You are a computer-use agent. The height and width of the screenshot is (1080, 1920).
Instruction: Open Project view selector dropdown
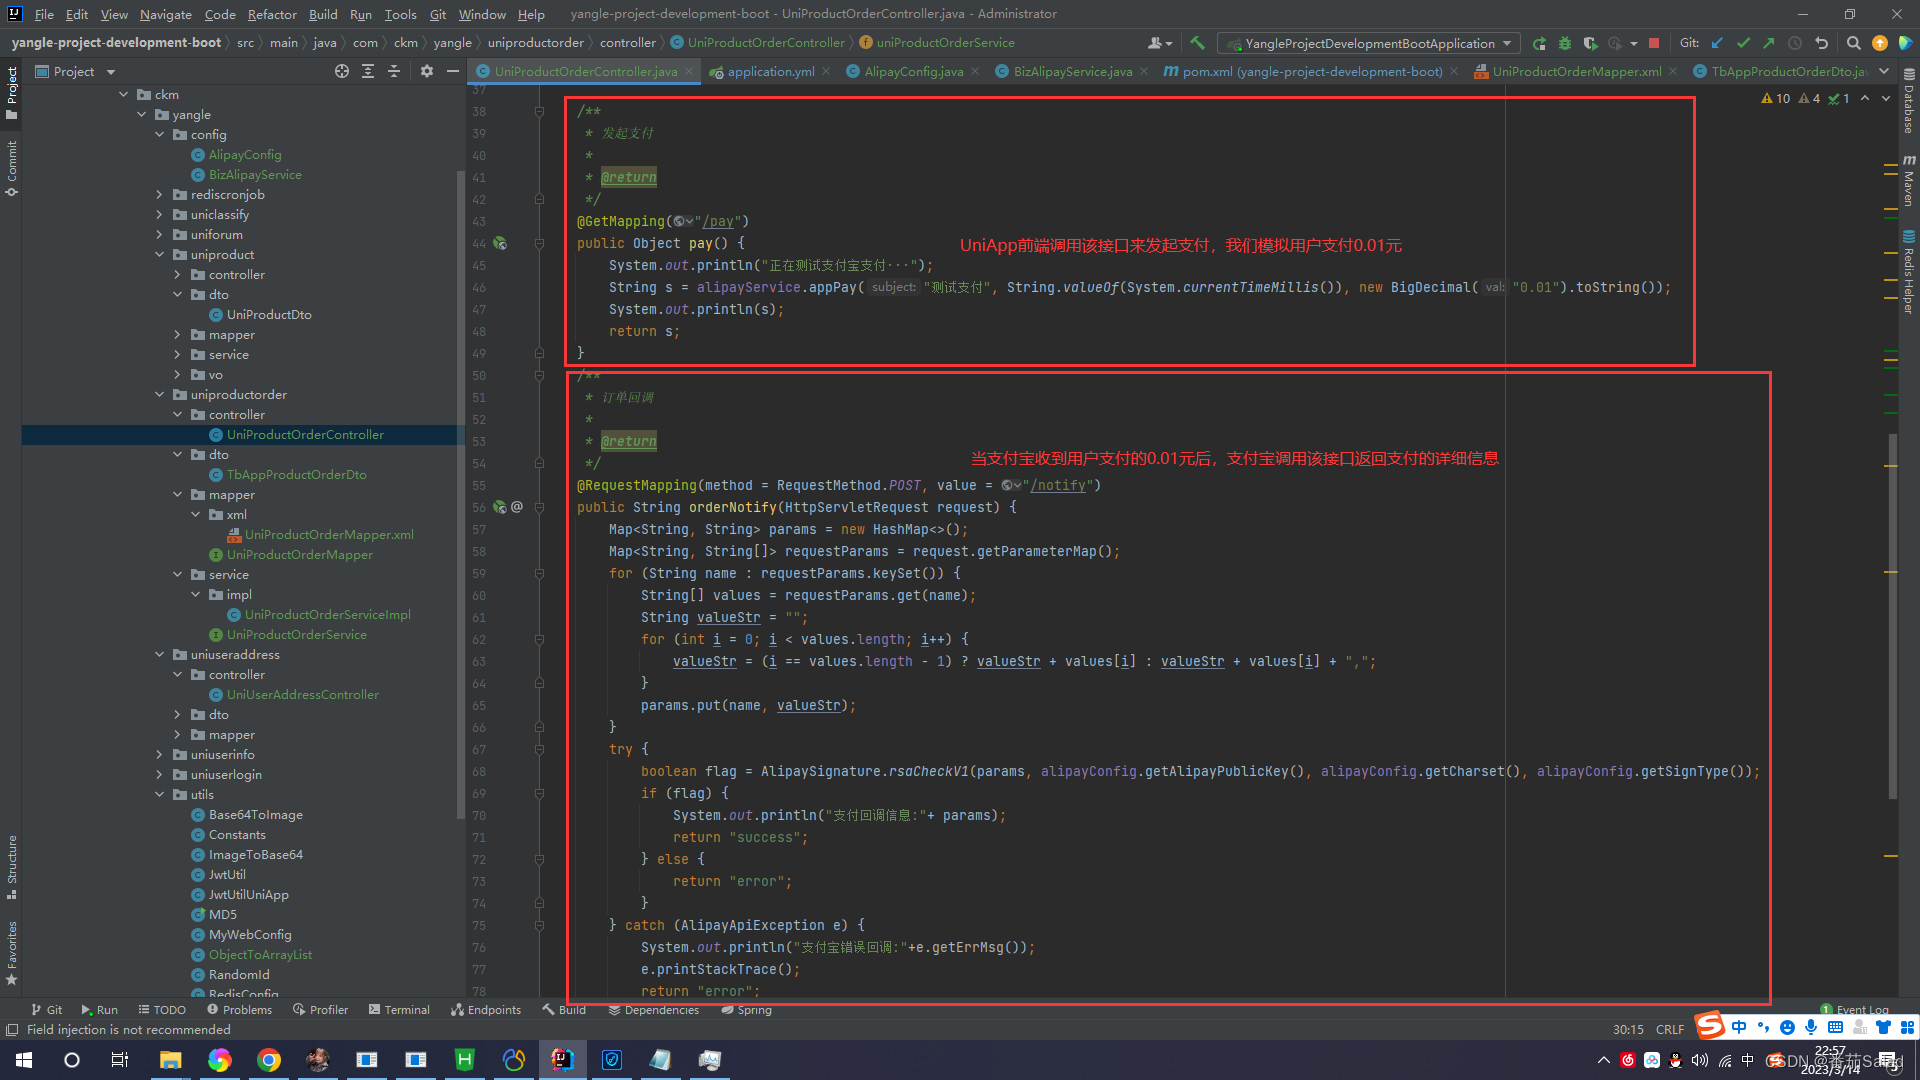pyautogui.click(x=76, y=71)
